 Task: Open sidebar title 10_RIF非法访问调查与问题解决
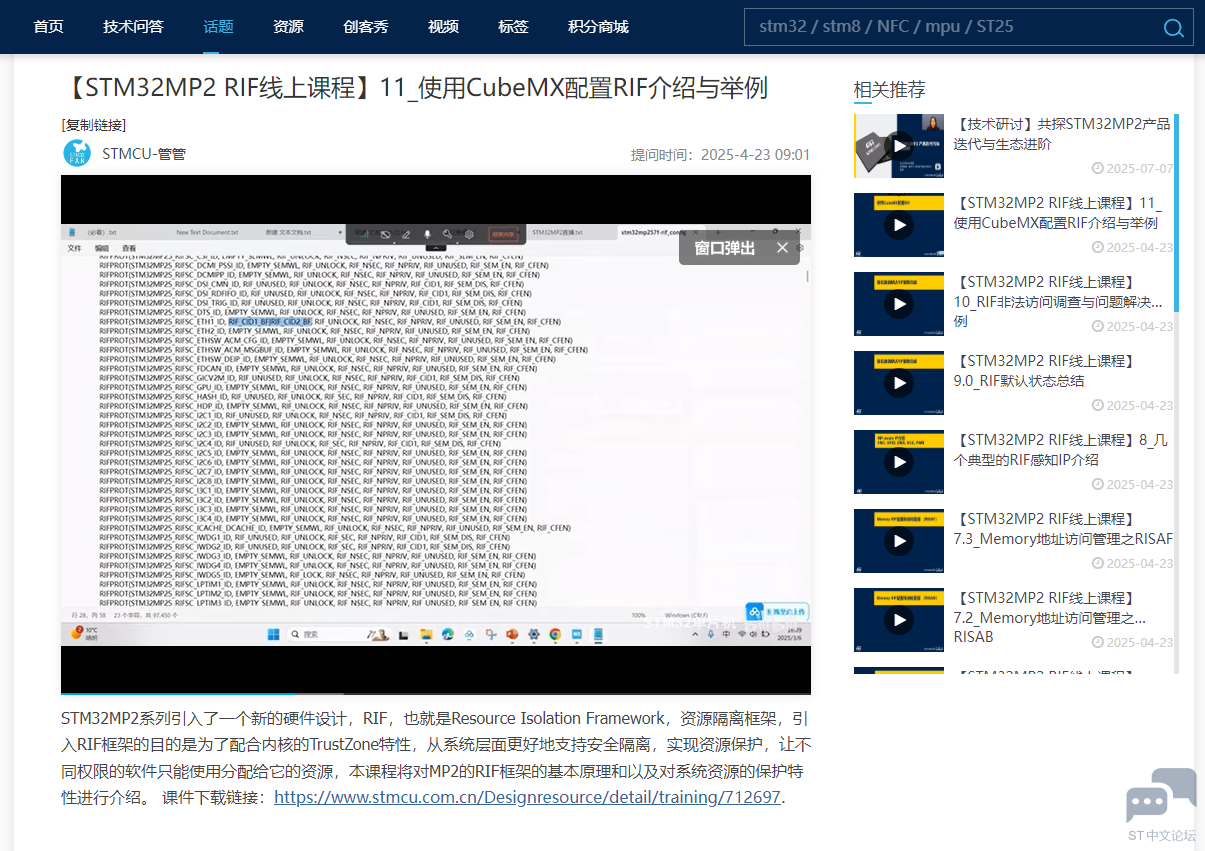[x=1059, y=302]
